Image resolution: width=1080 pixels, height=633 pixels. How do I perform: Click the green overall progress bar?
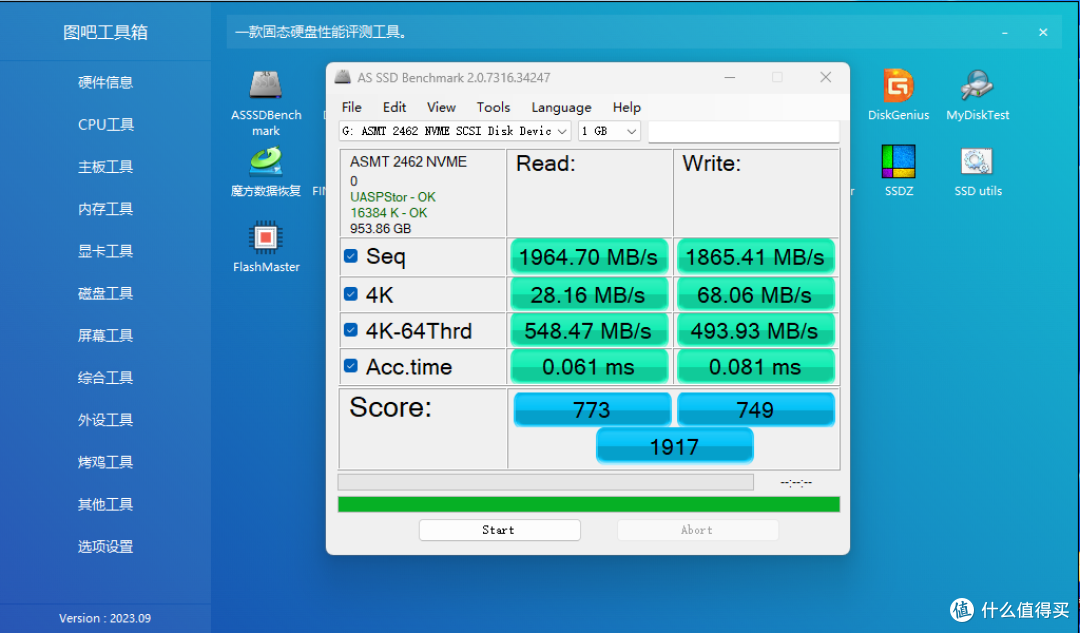point(589,504)
